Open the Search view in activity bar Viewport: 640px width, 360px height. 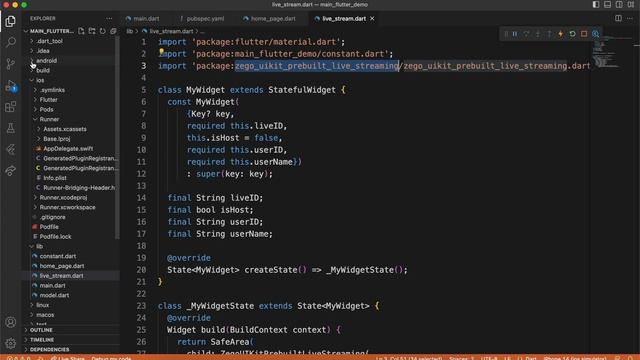point(11,42)
